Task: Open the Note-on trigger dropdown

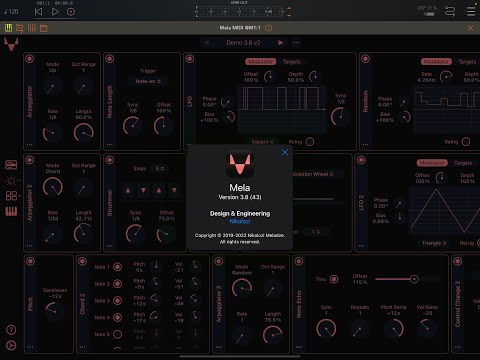Action: click(148, 81)
